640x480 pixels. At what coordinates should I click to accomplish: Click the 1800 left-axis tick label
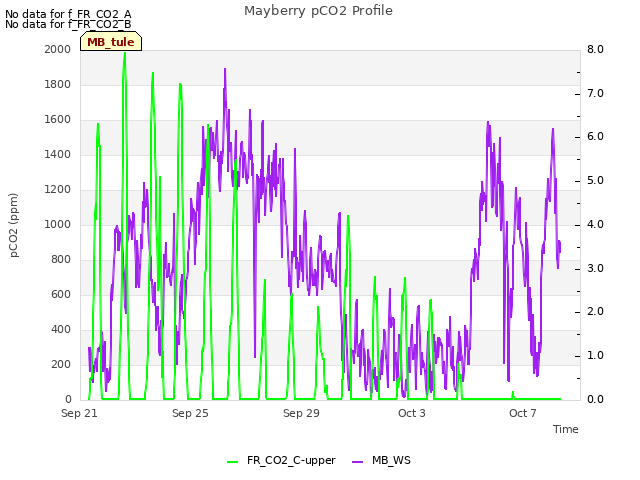[58, 84]
